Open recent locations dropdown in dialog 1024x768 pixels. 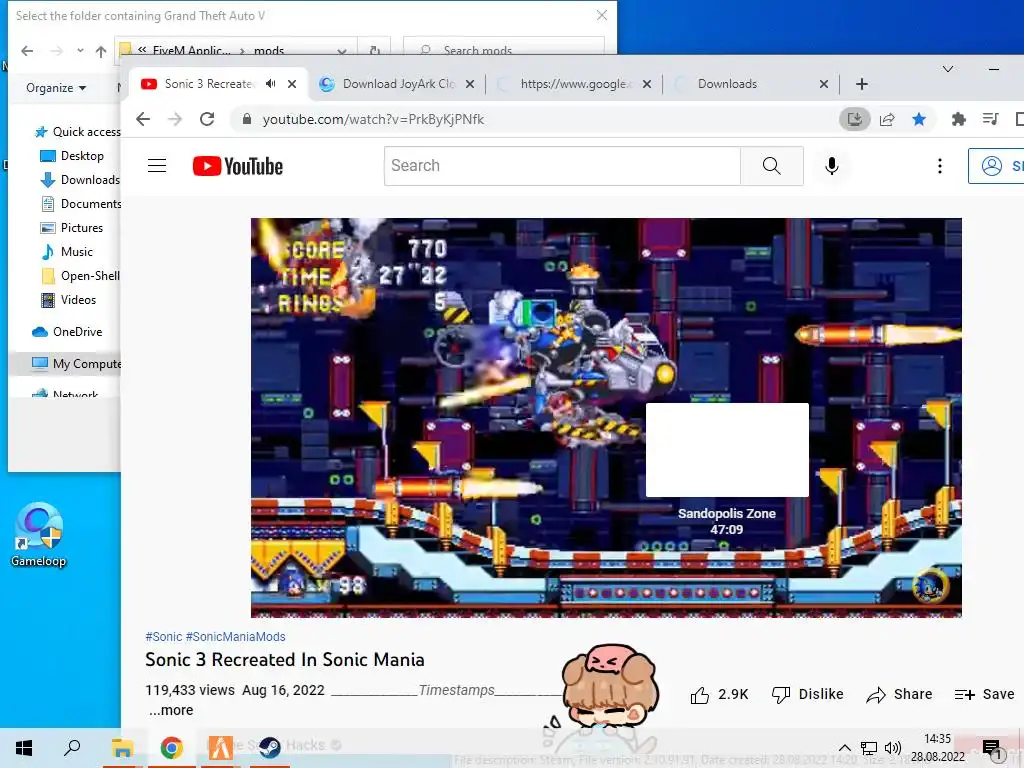click(x=80, y=51)
